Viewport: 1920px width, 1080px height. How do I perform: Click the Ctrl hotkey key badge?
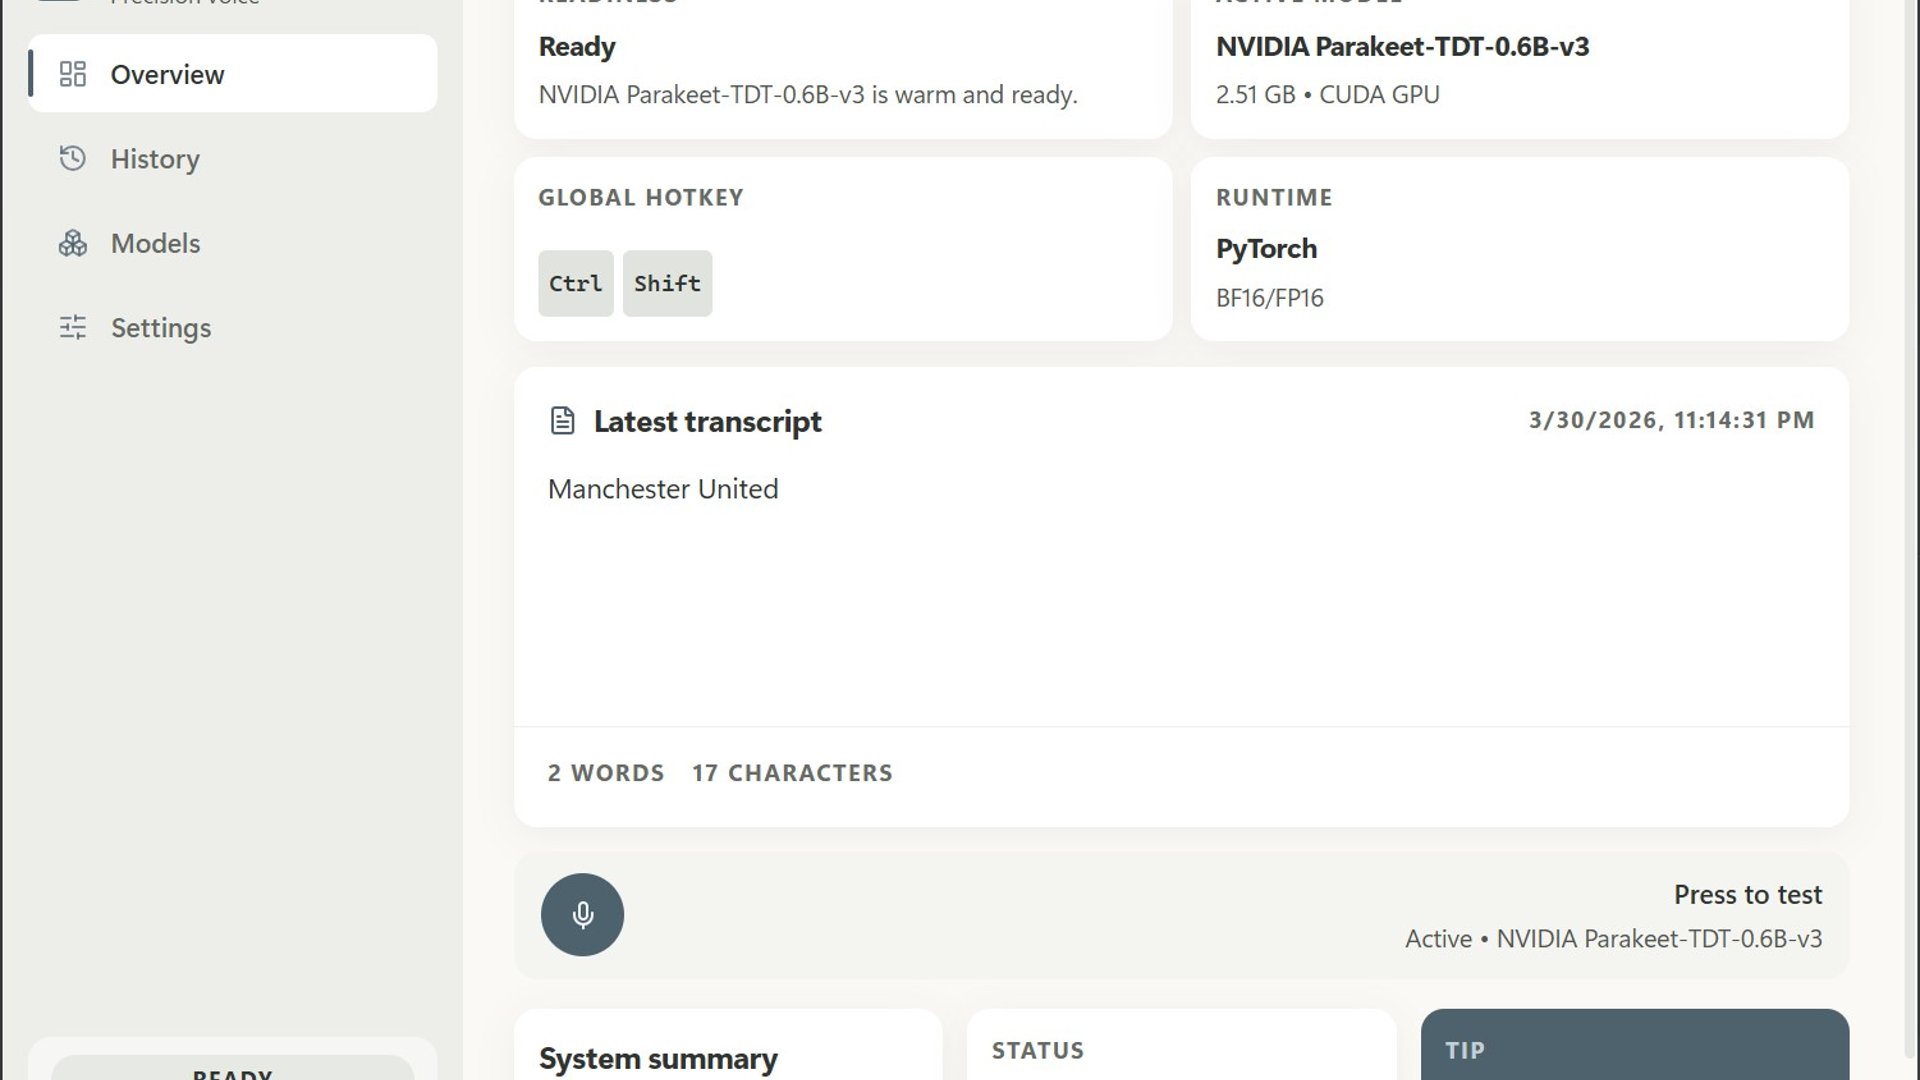tap(575, 284)
